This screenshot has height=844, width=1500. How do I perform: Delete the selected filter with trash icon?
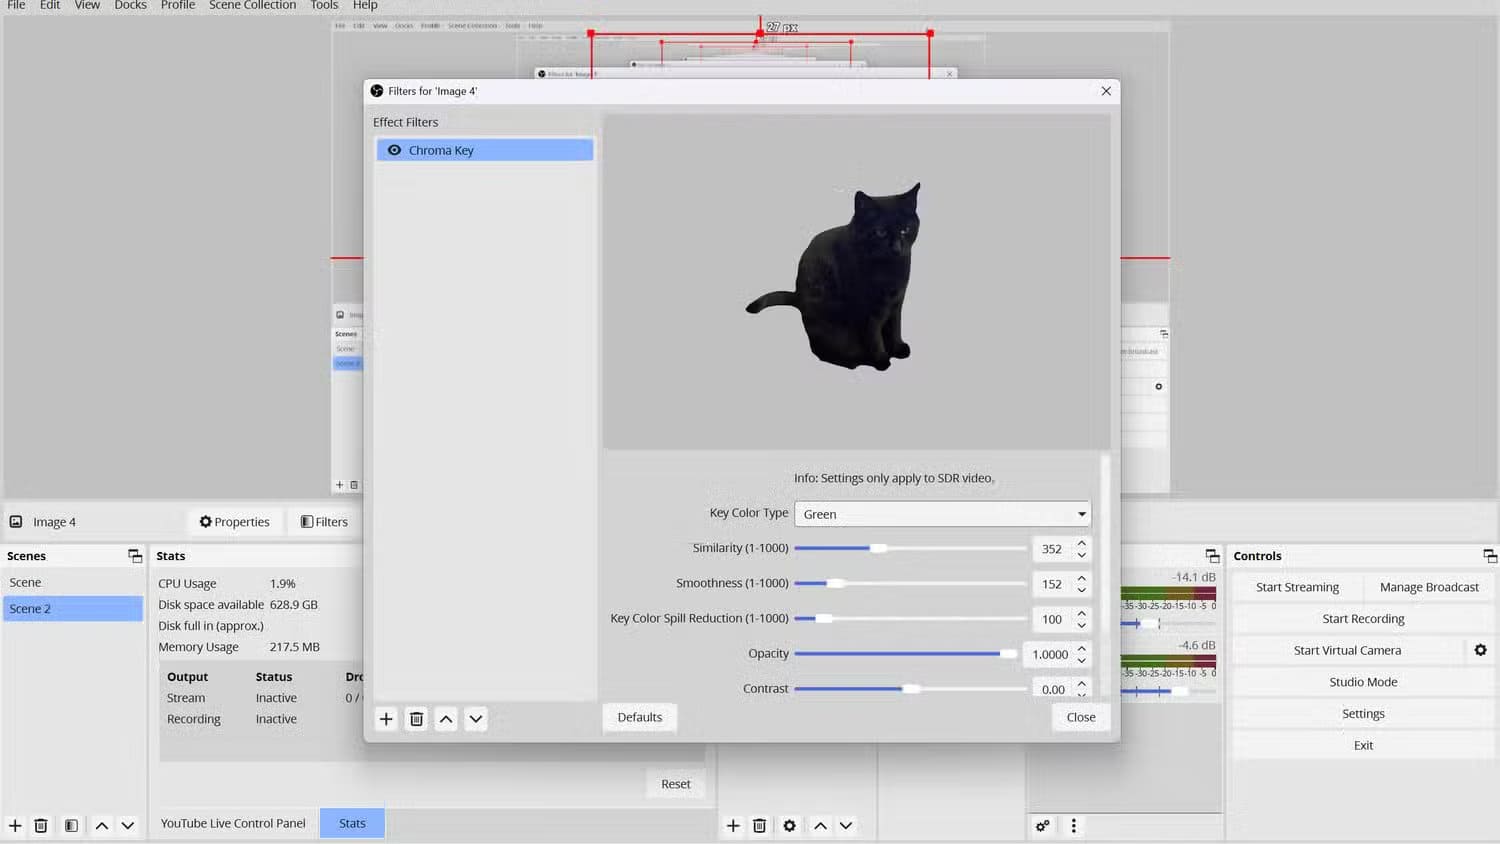pyautogui.click(x=416, y=718)
